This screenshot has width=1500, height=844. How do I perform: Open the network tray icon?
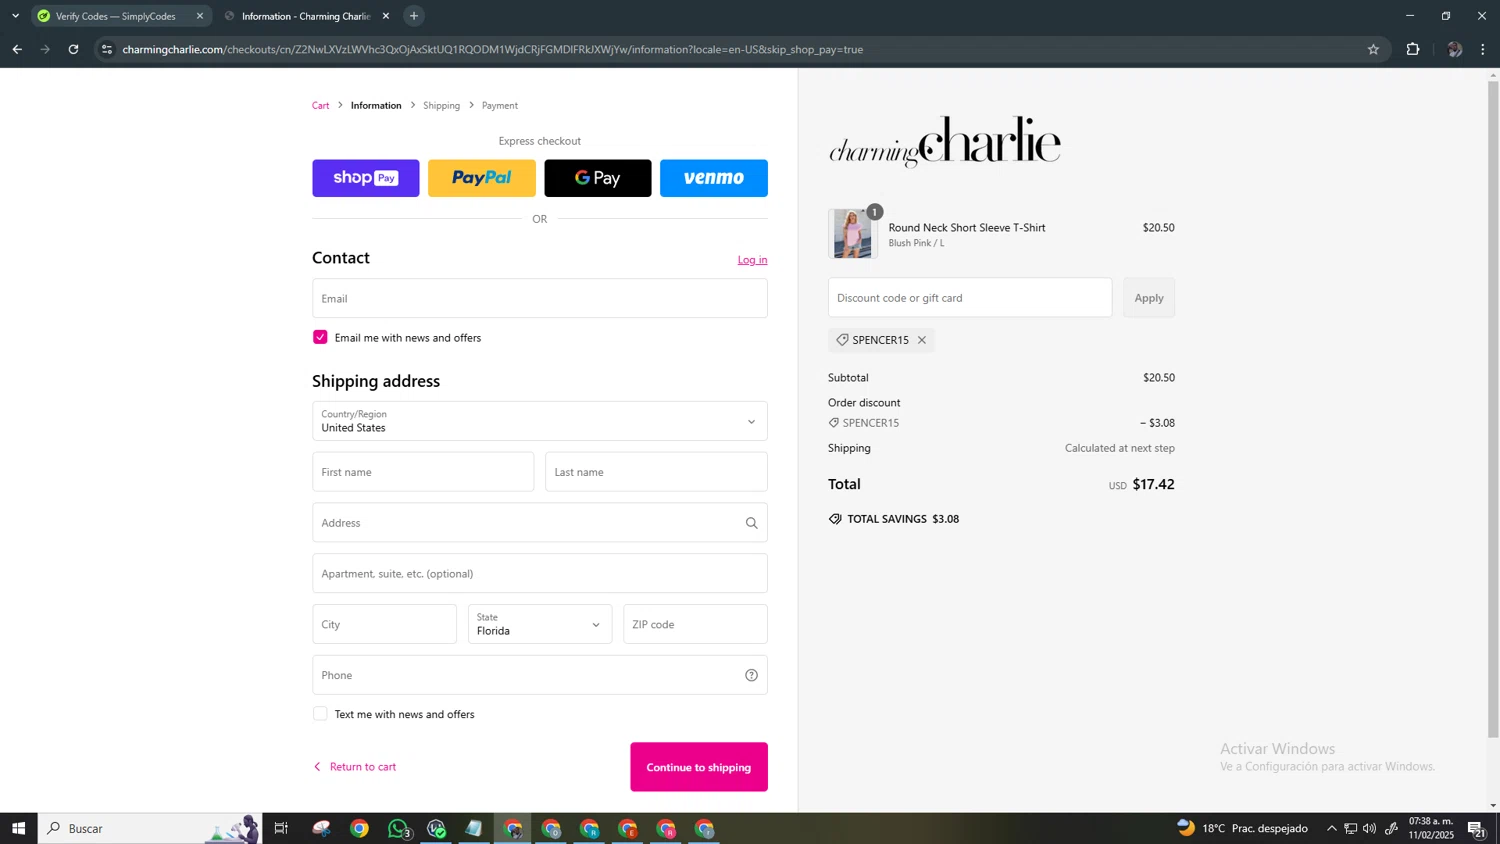click(x=1350, y=828)
